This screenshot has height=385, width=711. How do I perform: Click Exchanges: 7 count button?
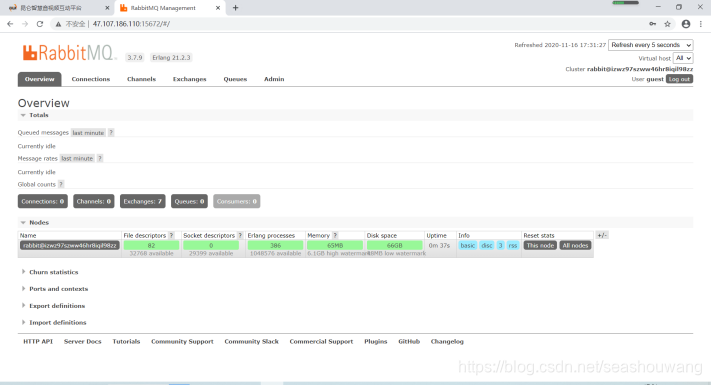click(x=142, y=201)
